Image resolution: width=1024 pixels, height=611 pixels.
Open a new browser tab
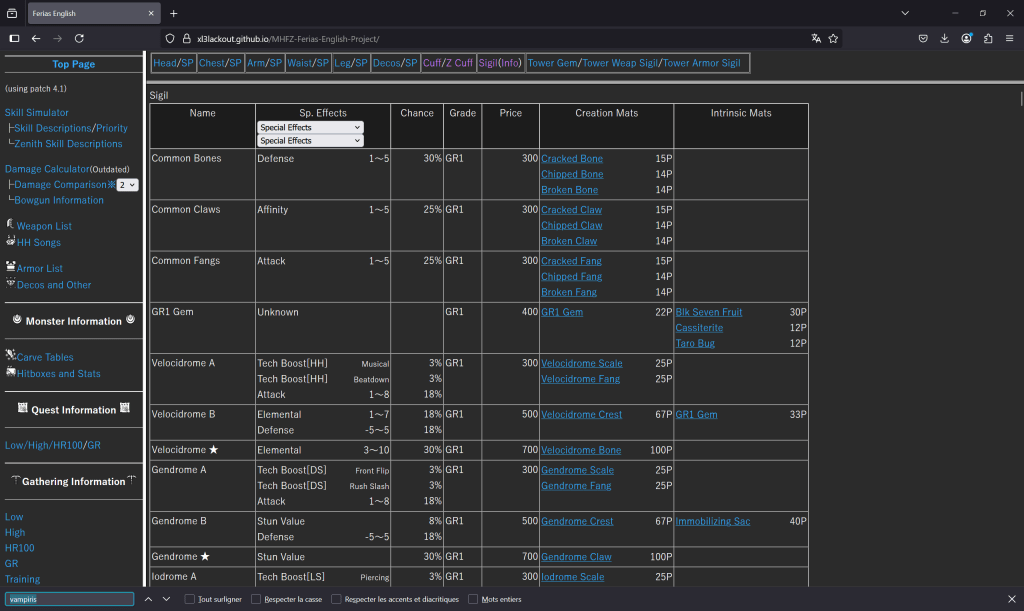(x=173, y=13)
